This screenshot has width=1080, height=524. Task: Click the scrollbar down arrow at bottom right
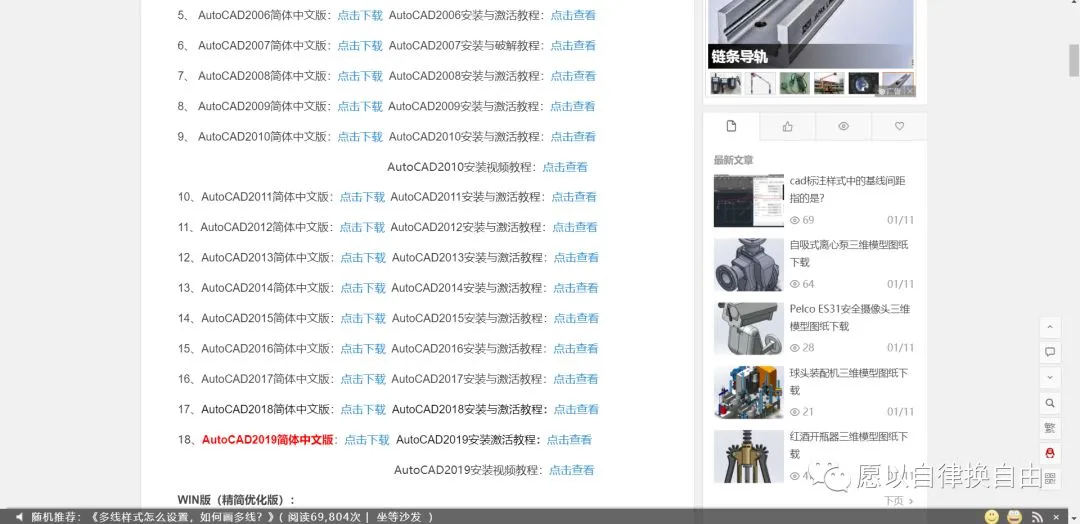tap(1073, 516)
